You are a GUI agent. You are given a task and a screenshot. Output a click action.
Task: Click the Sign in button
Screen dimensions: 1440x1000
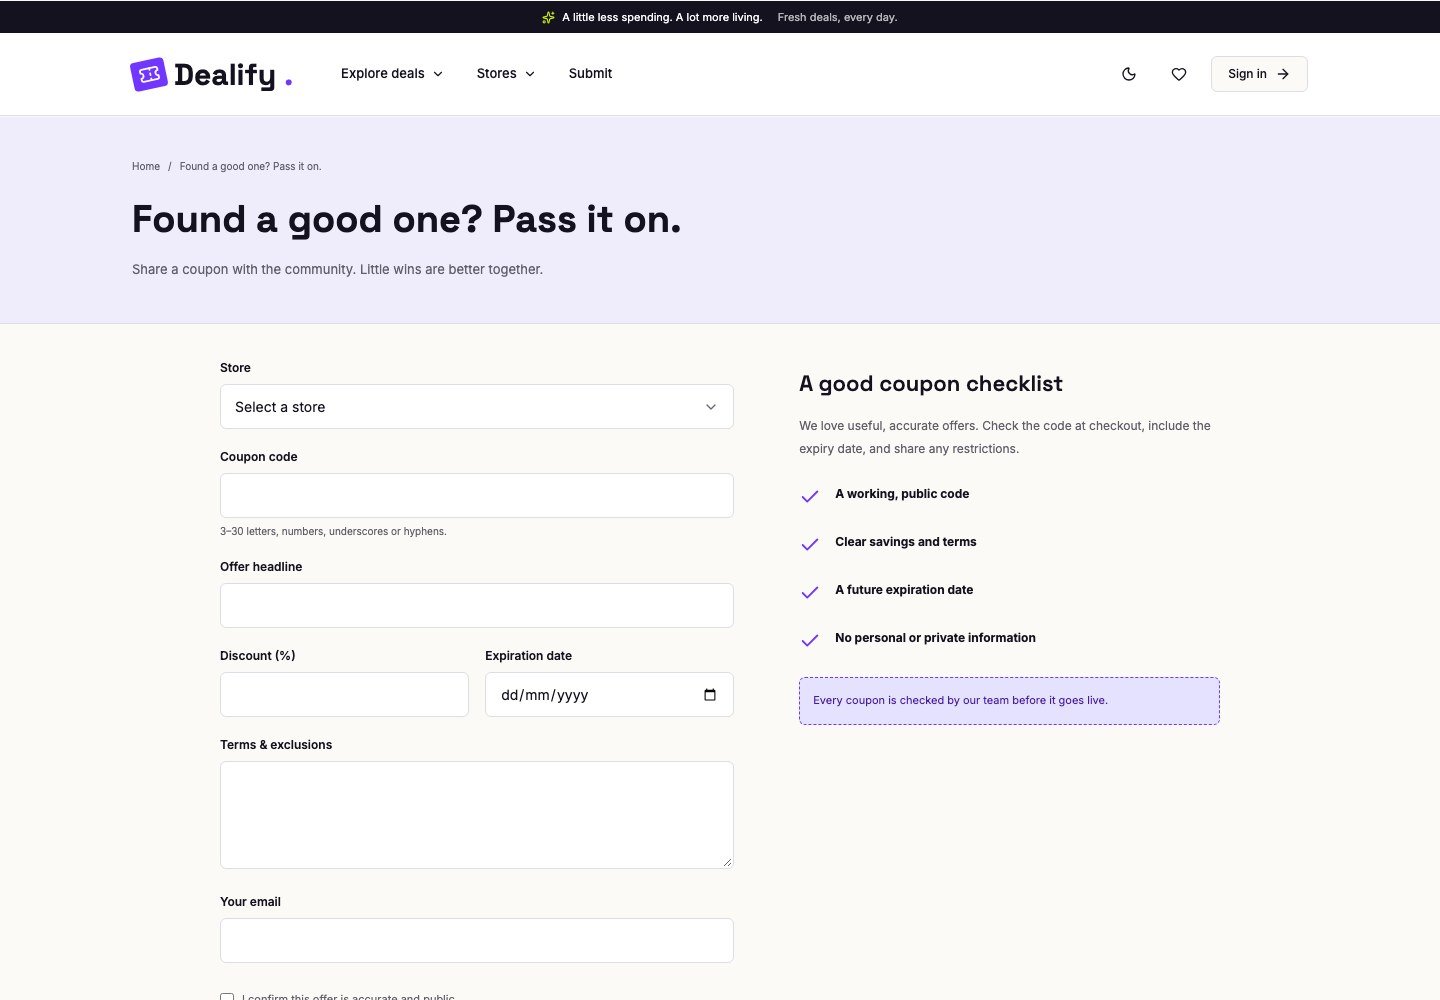point(1259,74)
